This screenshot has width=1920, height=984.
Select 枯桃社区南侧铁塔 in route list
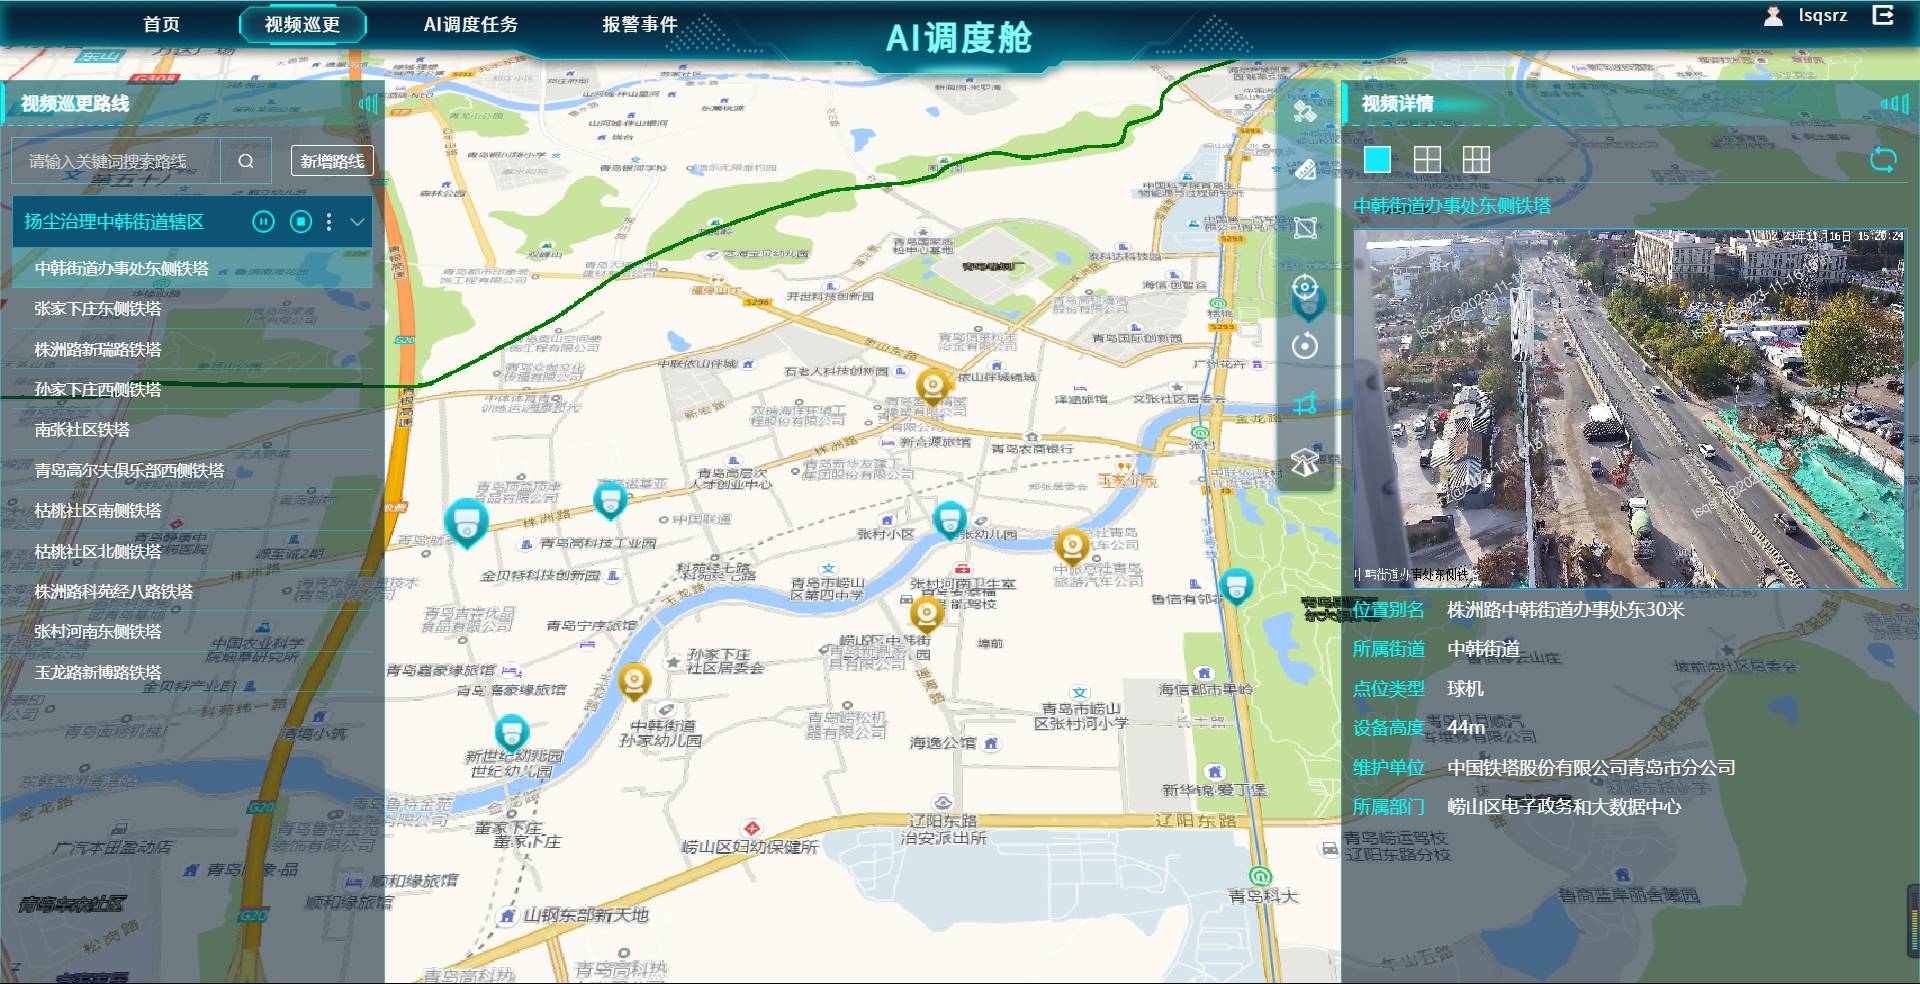tap(191, 510)
